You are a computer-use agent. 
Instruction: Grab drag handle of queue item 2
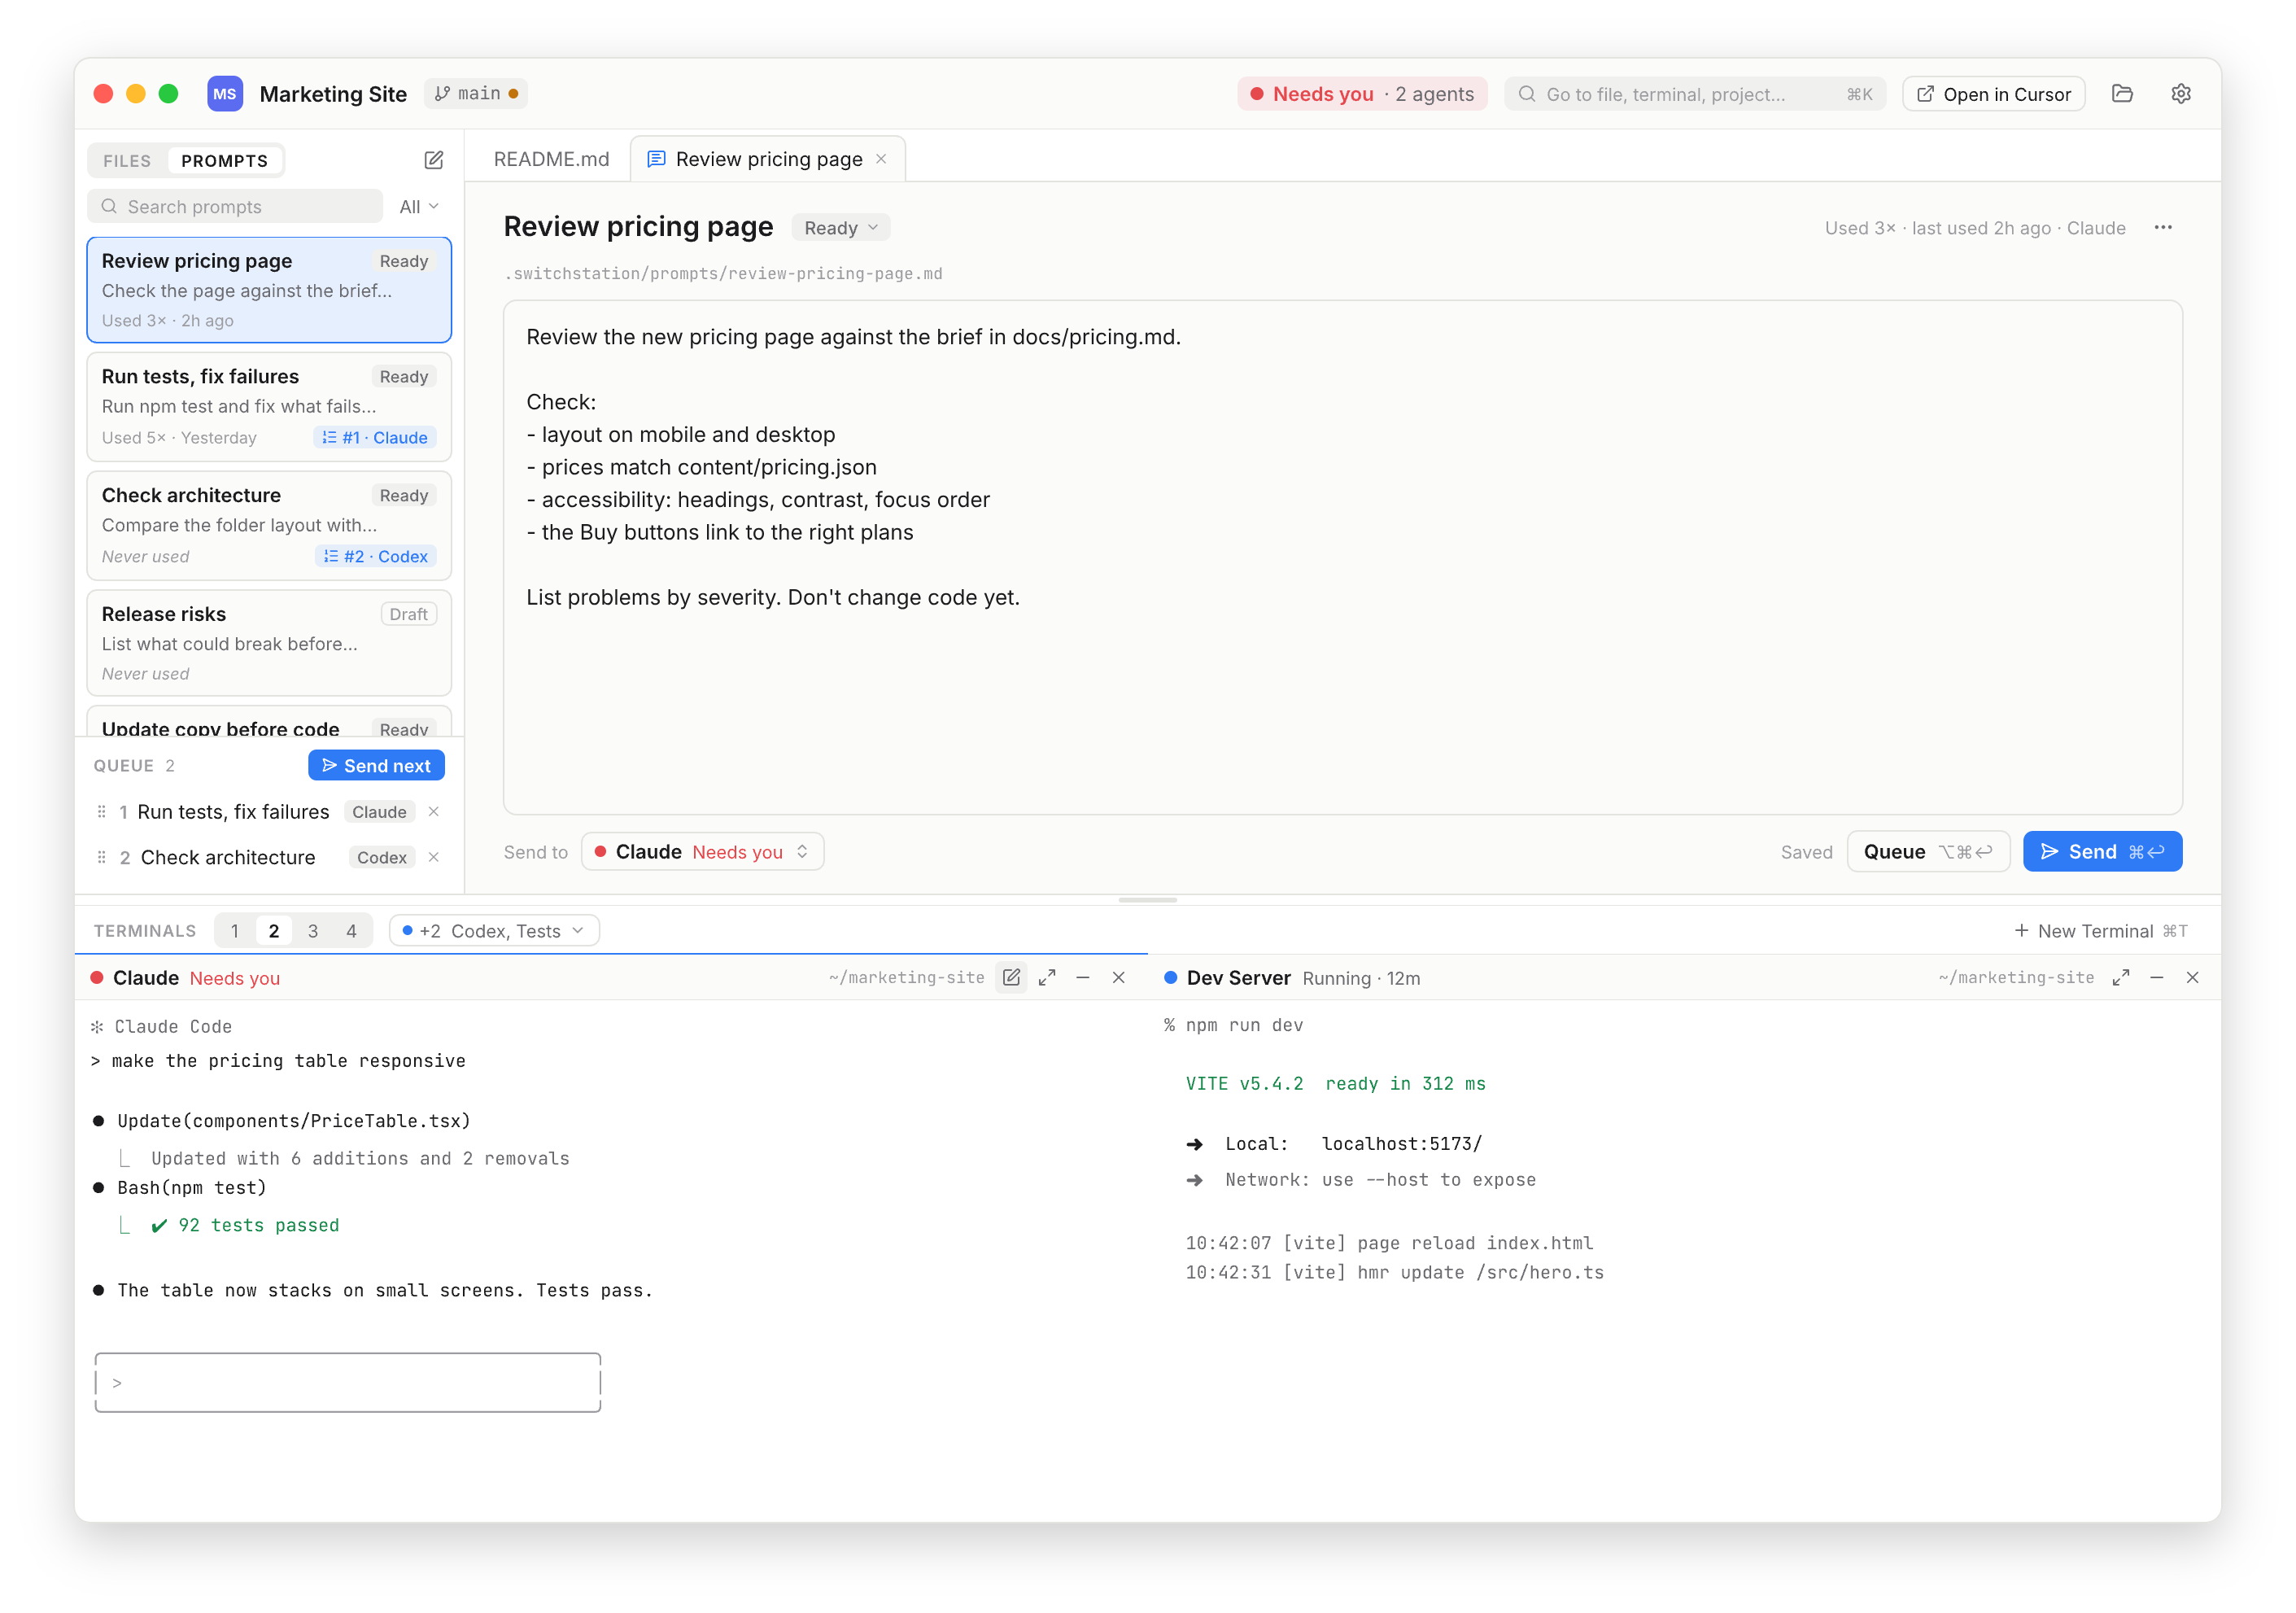101,856
